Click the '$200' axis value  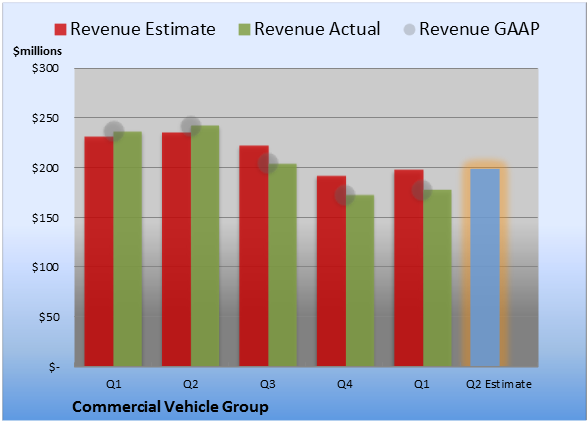click(45, 168)
